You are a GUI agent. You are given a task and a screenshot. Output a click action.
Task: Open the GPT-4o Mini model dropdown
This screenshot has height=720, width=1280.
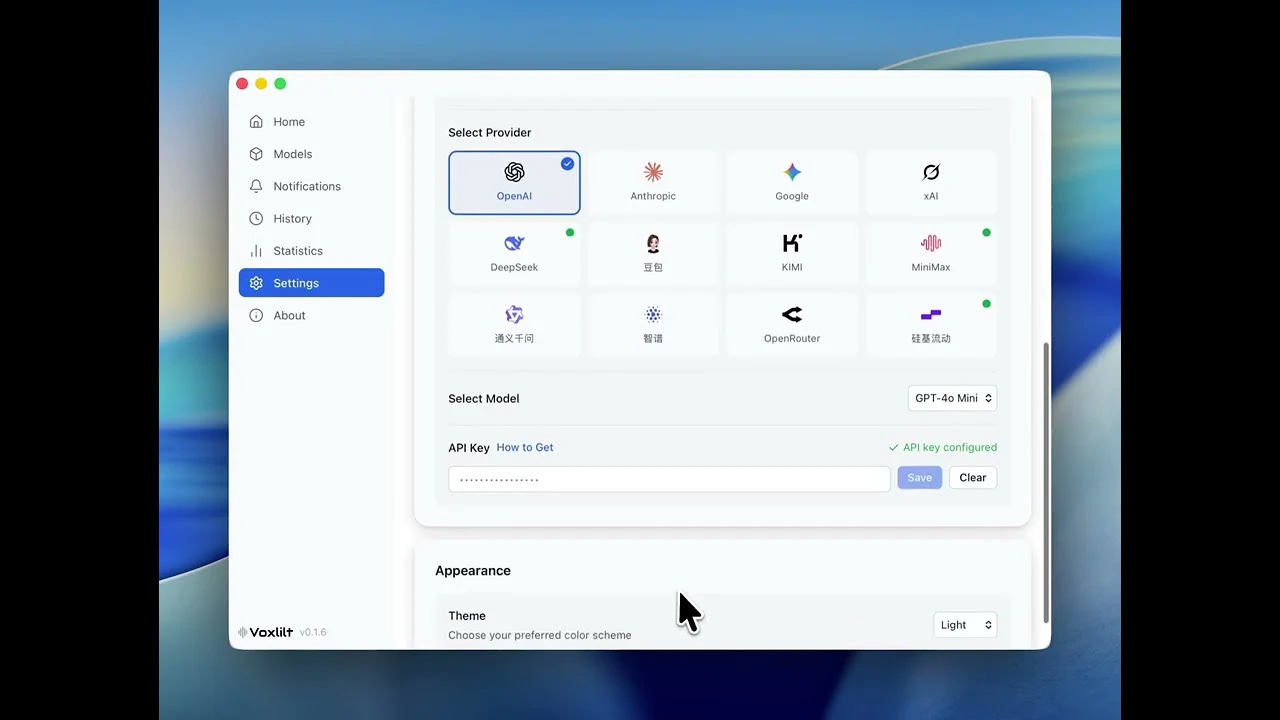point(952,398)
